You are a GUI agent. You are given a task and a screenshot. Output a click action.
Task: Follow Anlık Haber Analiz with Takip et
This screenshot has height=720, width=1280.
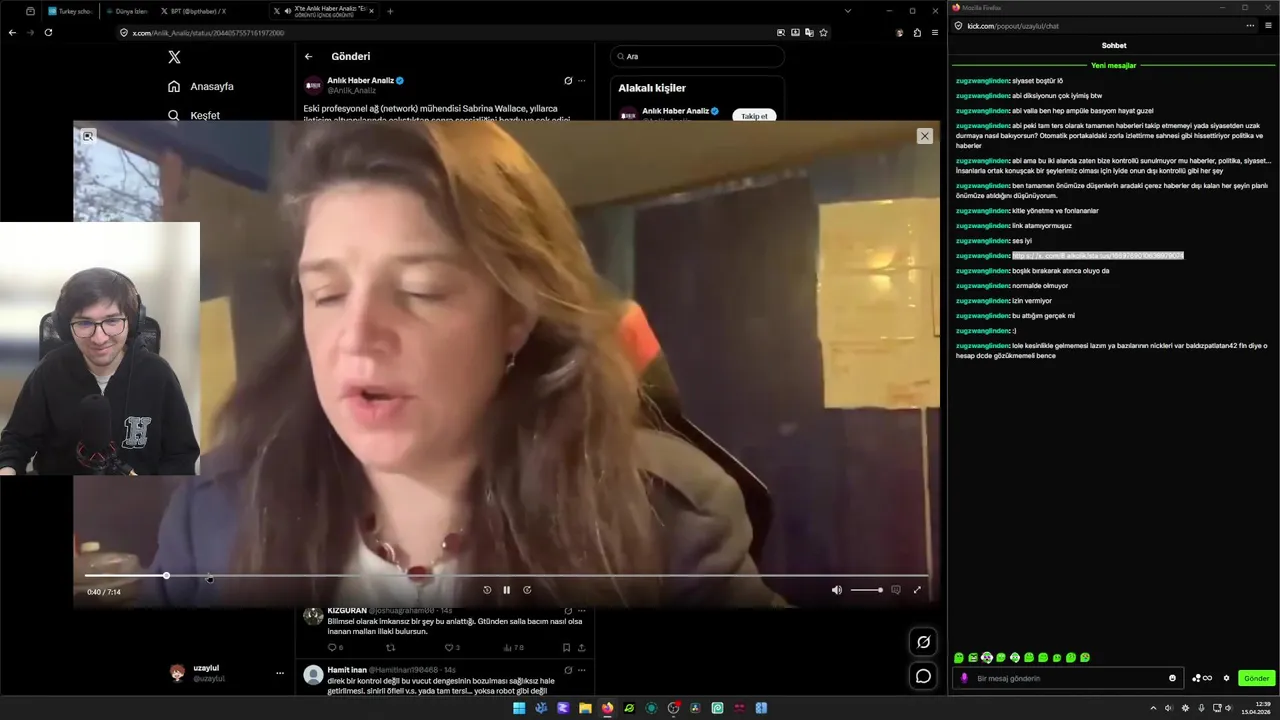coord(754,116)
